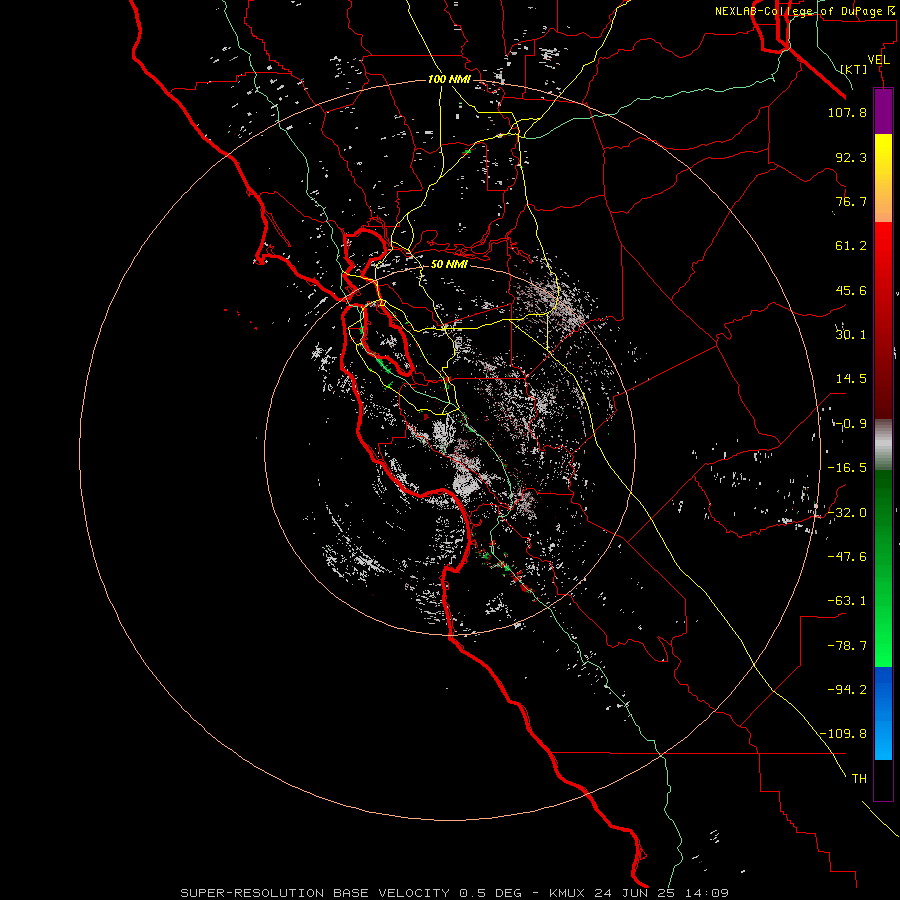
Task: Click the VEL legend title
Action: 878,60
